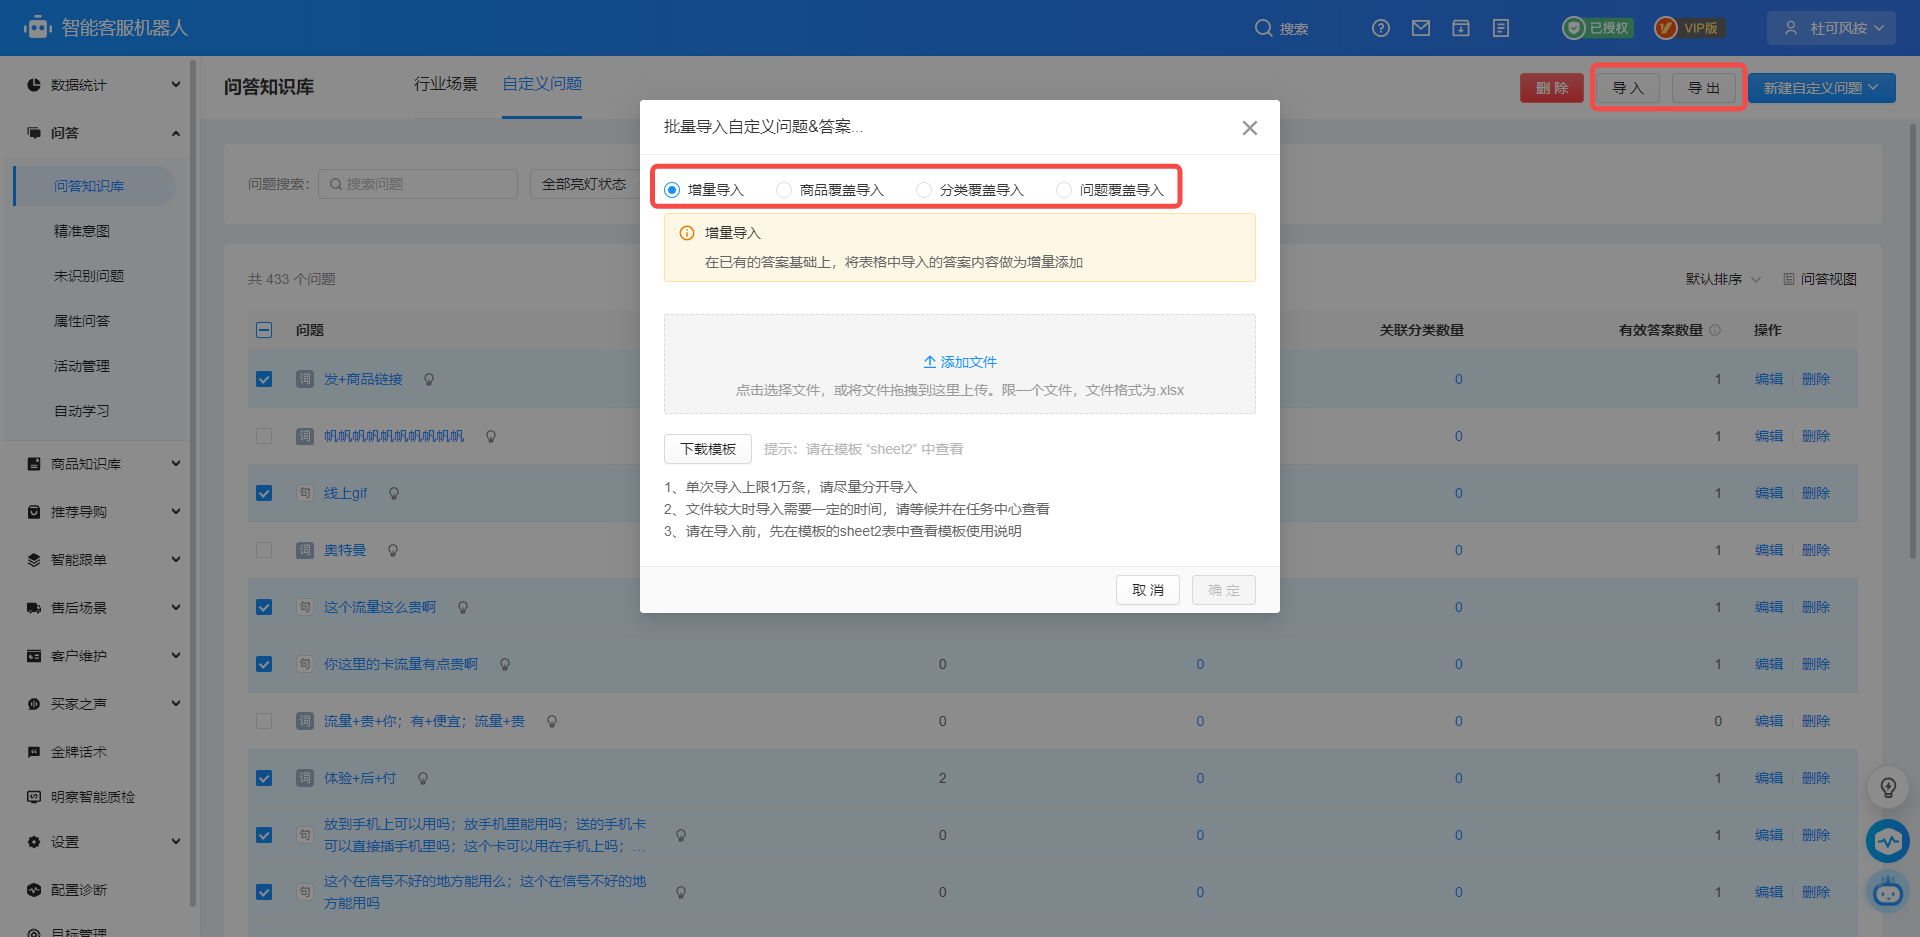
Task: Select the 分类覆盖导入 radio option
Action: point(924,190)
